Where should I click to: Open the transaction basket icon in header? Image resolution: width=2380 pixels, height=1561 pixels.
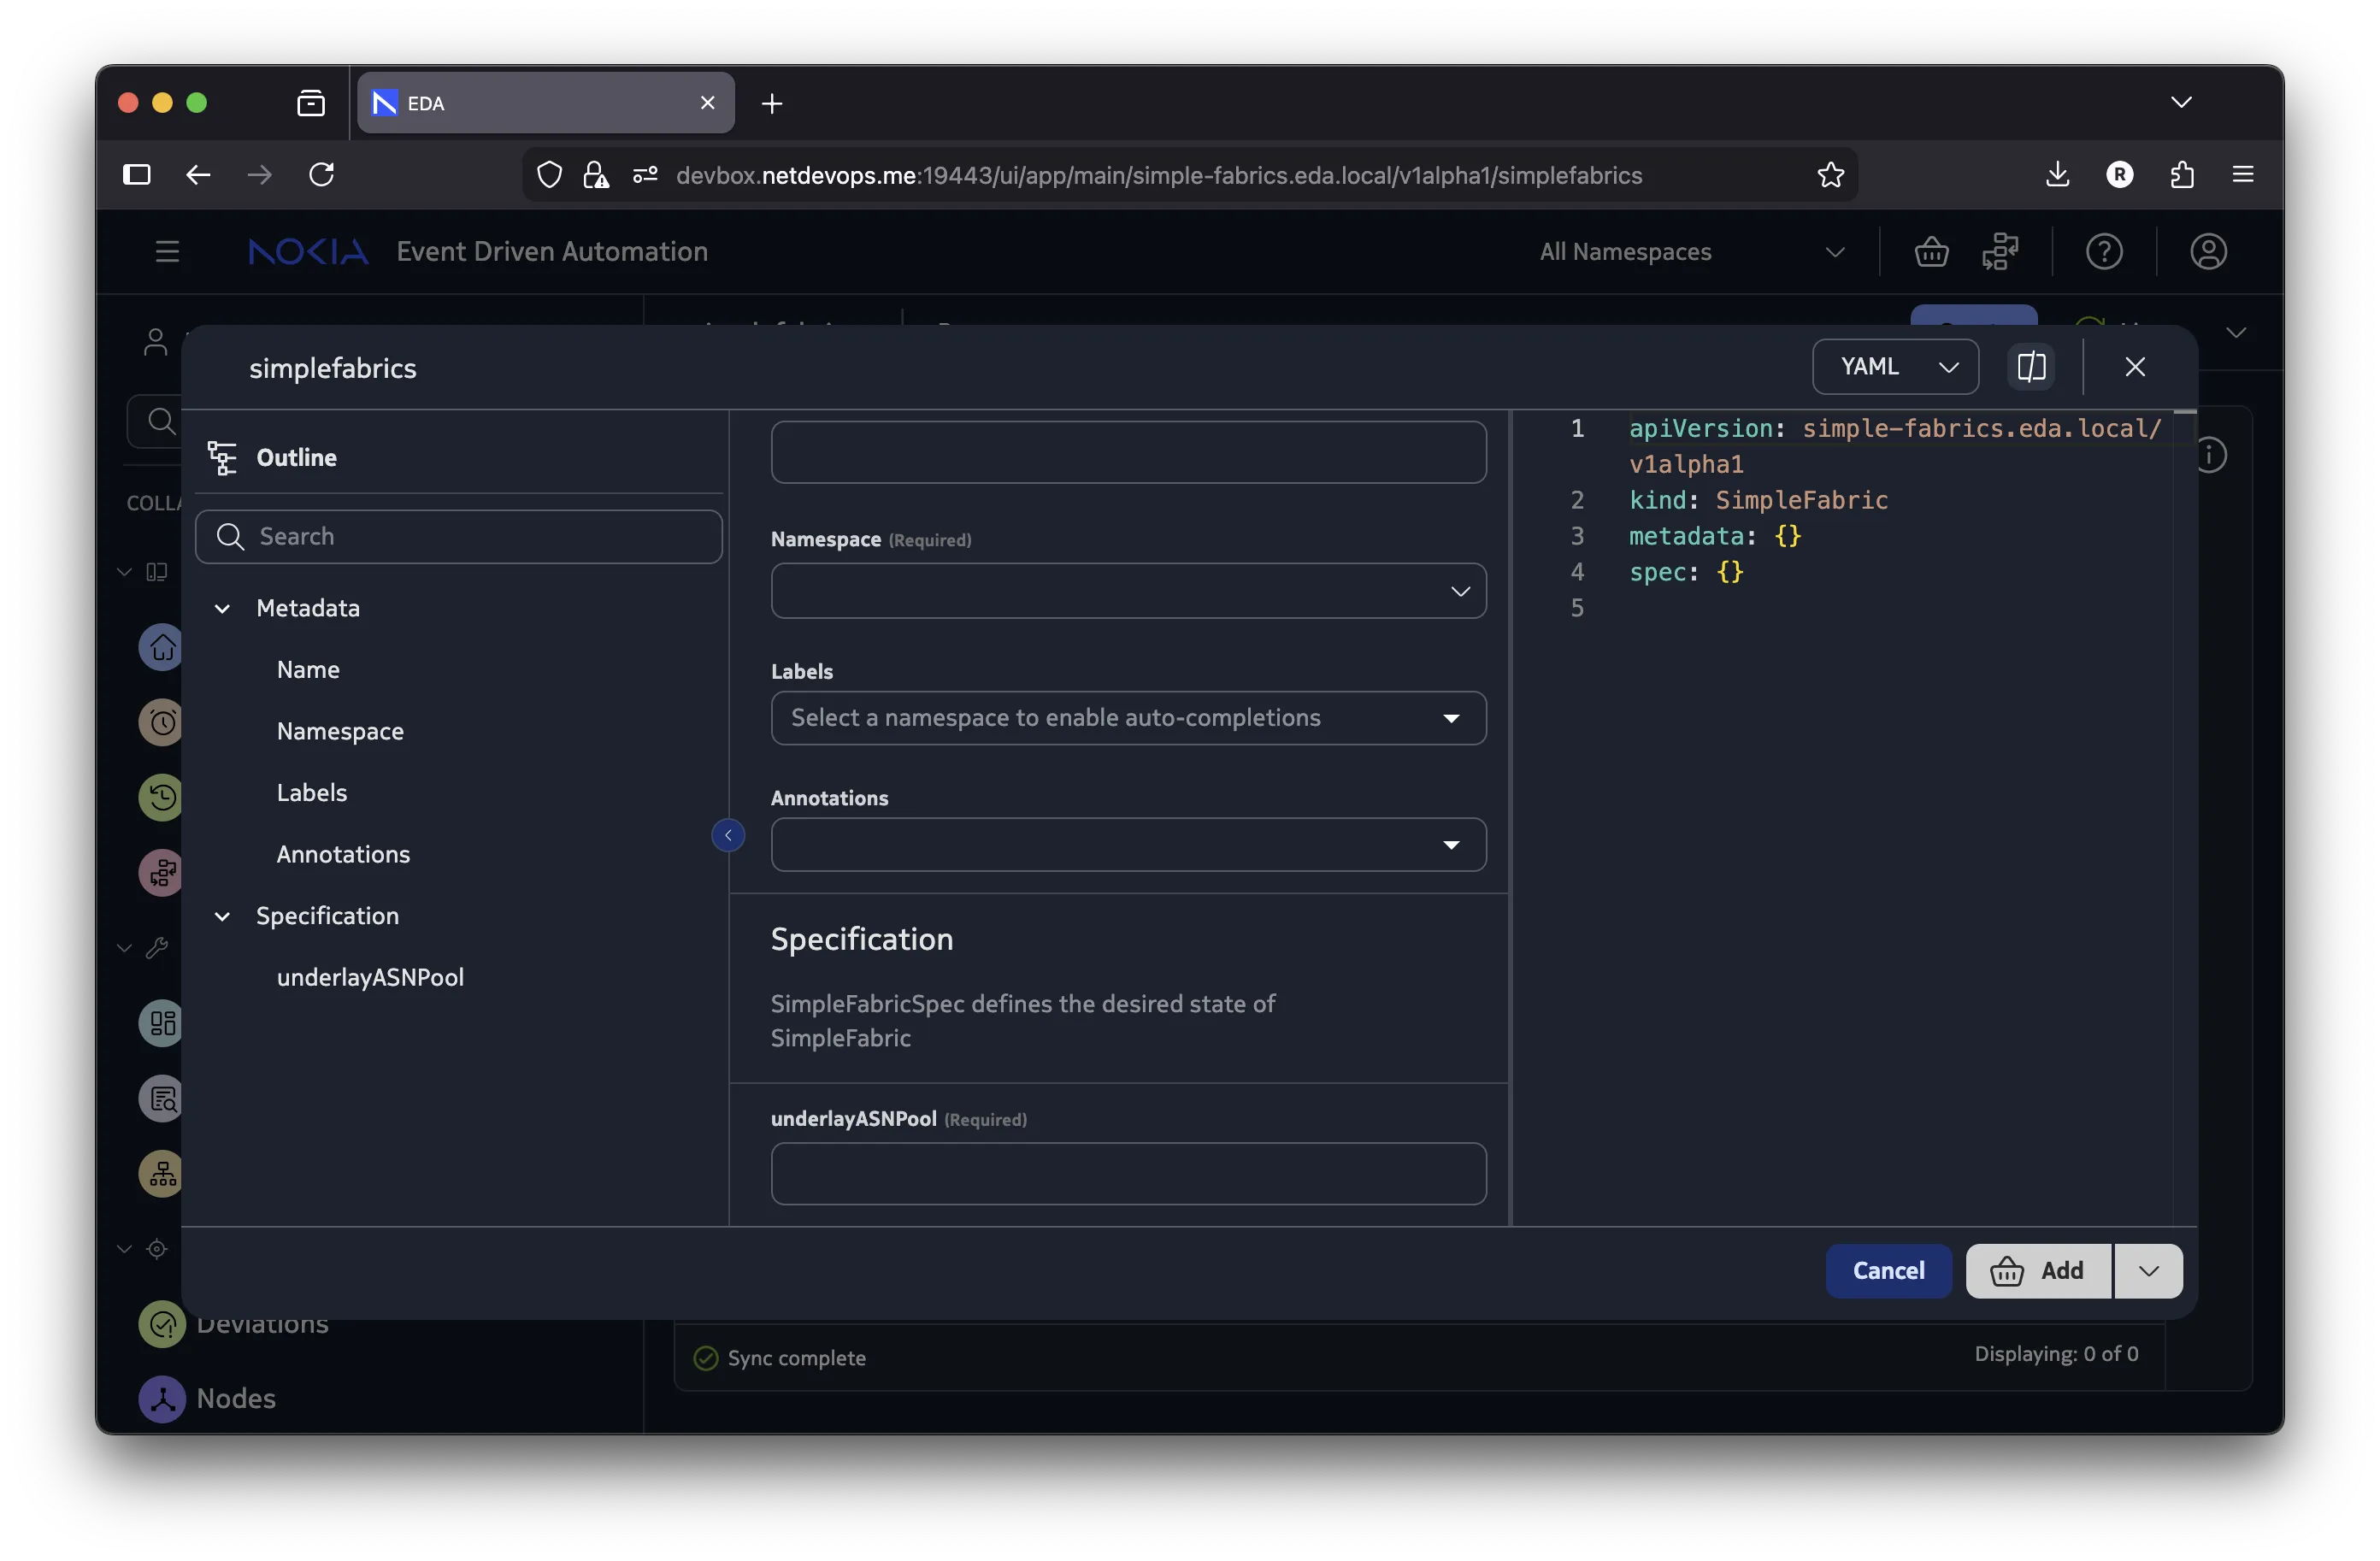point(1931,252)
